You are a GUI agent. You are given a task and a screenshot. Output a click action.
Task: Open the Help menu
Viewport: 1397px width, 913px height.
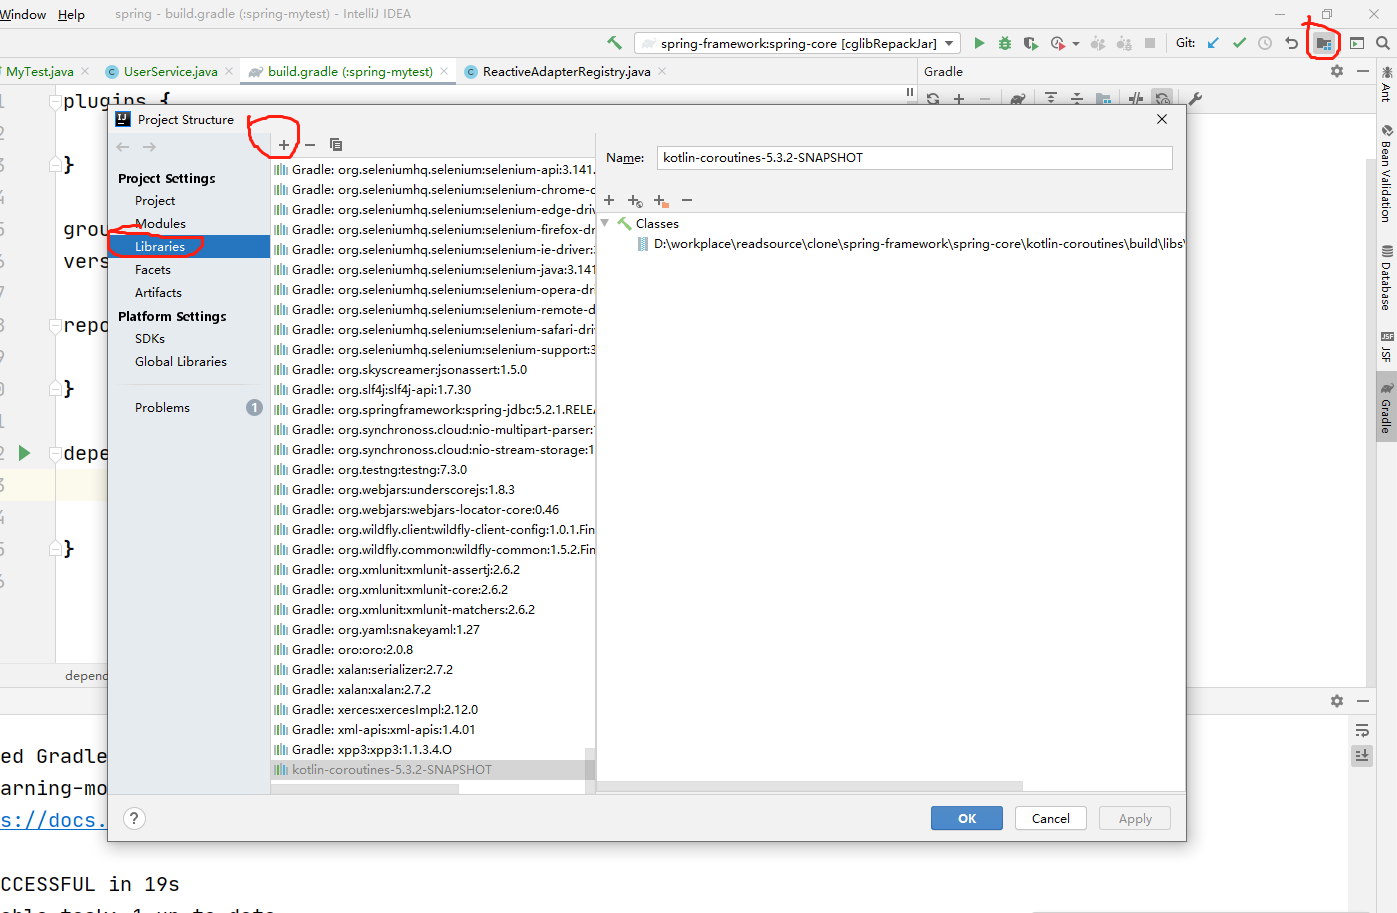pos(71,14)
